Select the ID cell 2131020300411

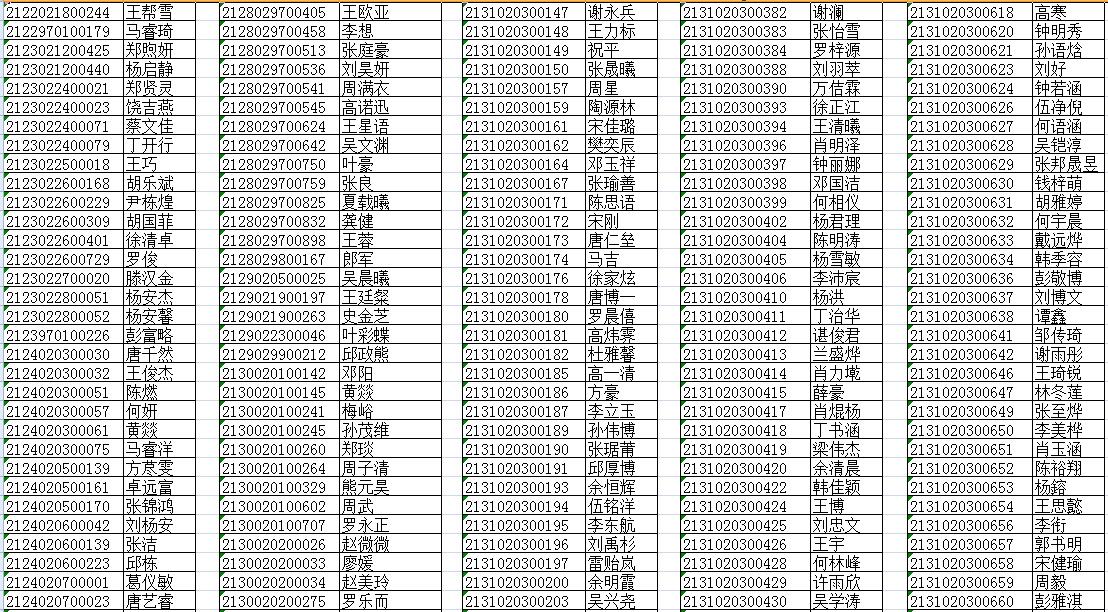[745, 317]
